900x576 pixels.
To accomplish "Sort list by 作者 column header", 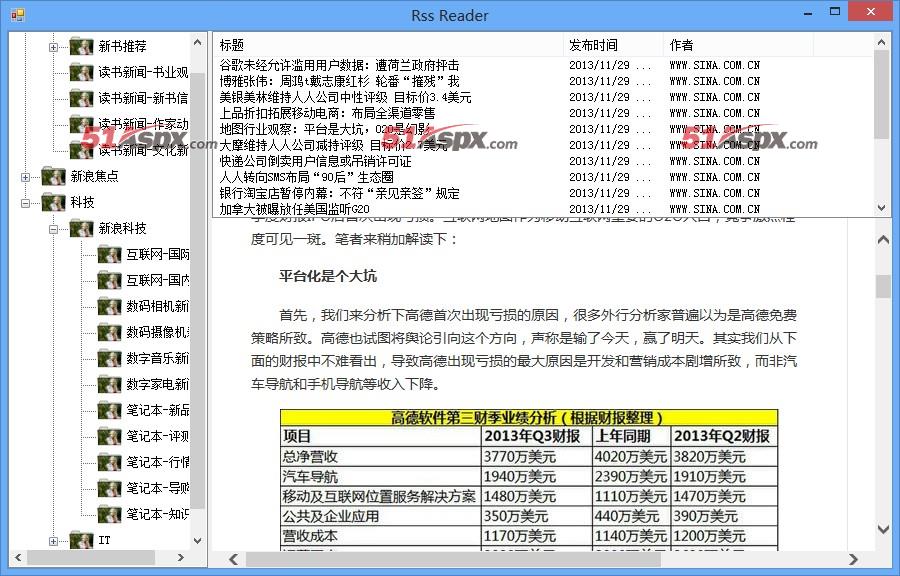I will (738, 45).
